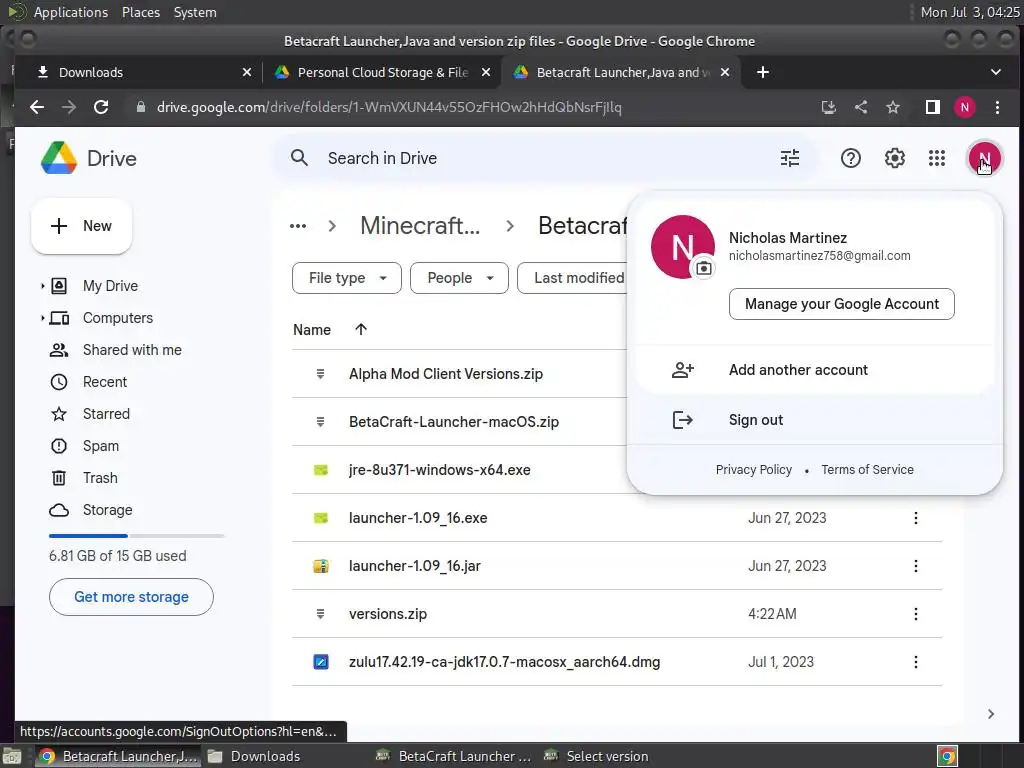The height and width of the screenshot is (768, 1024).
Task: Click Get more storage button
Action: [131, 597]
